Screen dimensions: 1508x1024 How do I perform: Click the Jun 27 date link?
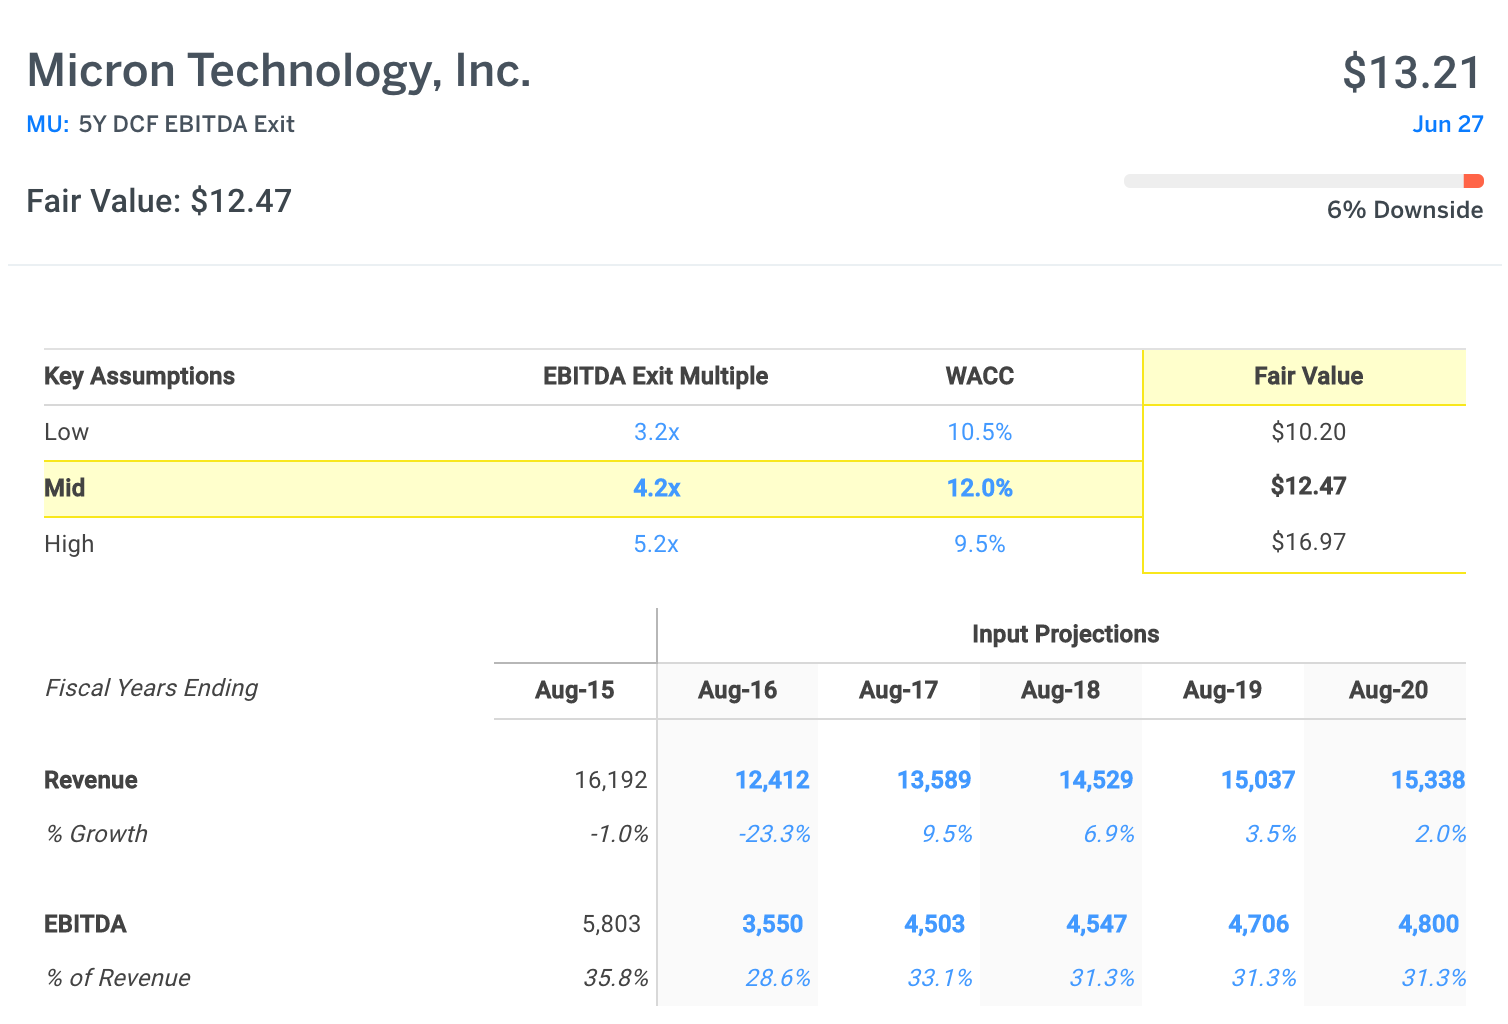(1447, 124)
